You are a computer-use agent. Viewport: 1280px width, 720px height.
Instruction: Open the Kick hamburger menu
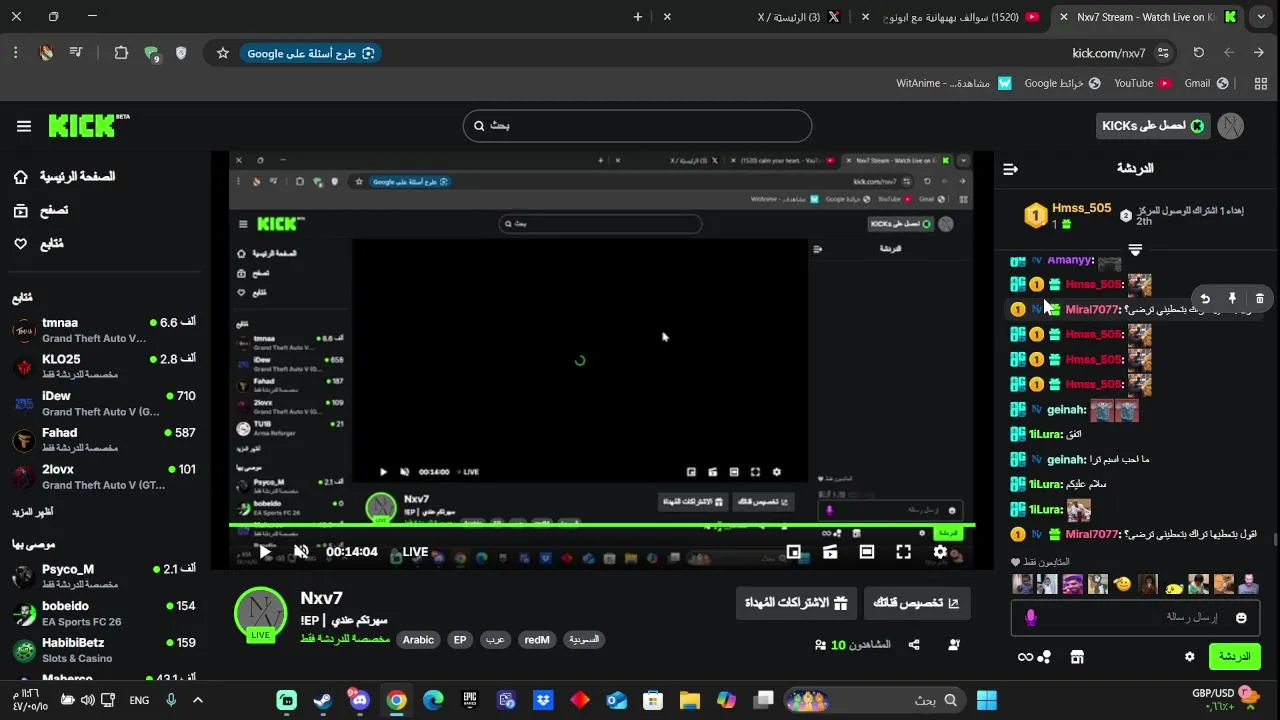pos(24,126)
